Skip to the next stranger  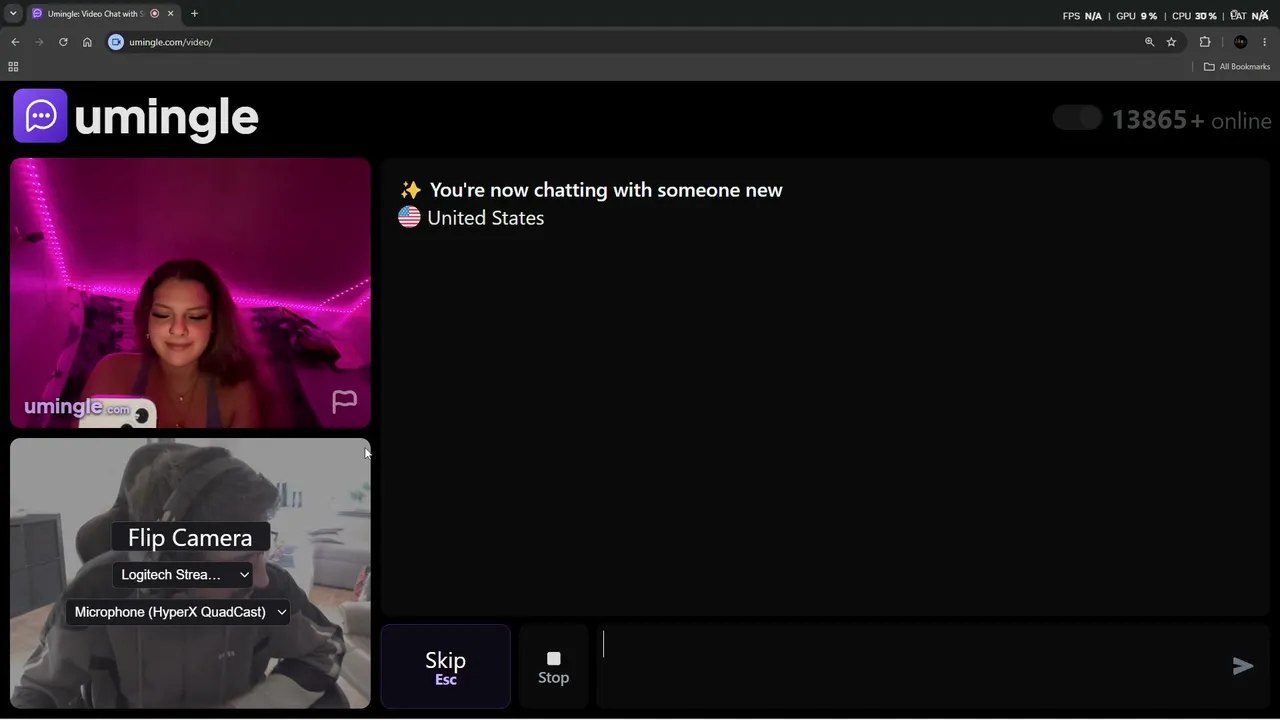click(446, 666)
